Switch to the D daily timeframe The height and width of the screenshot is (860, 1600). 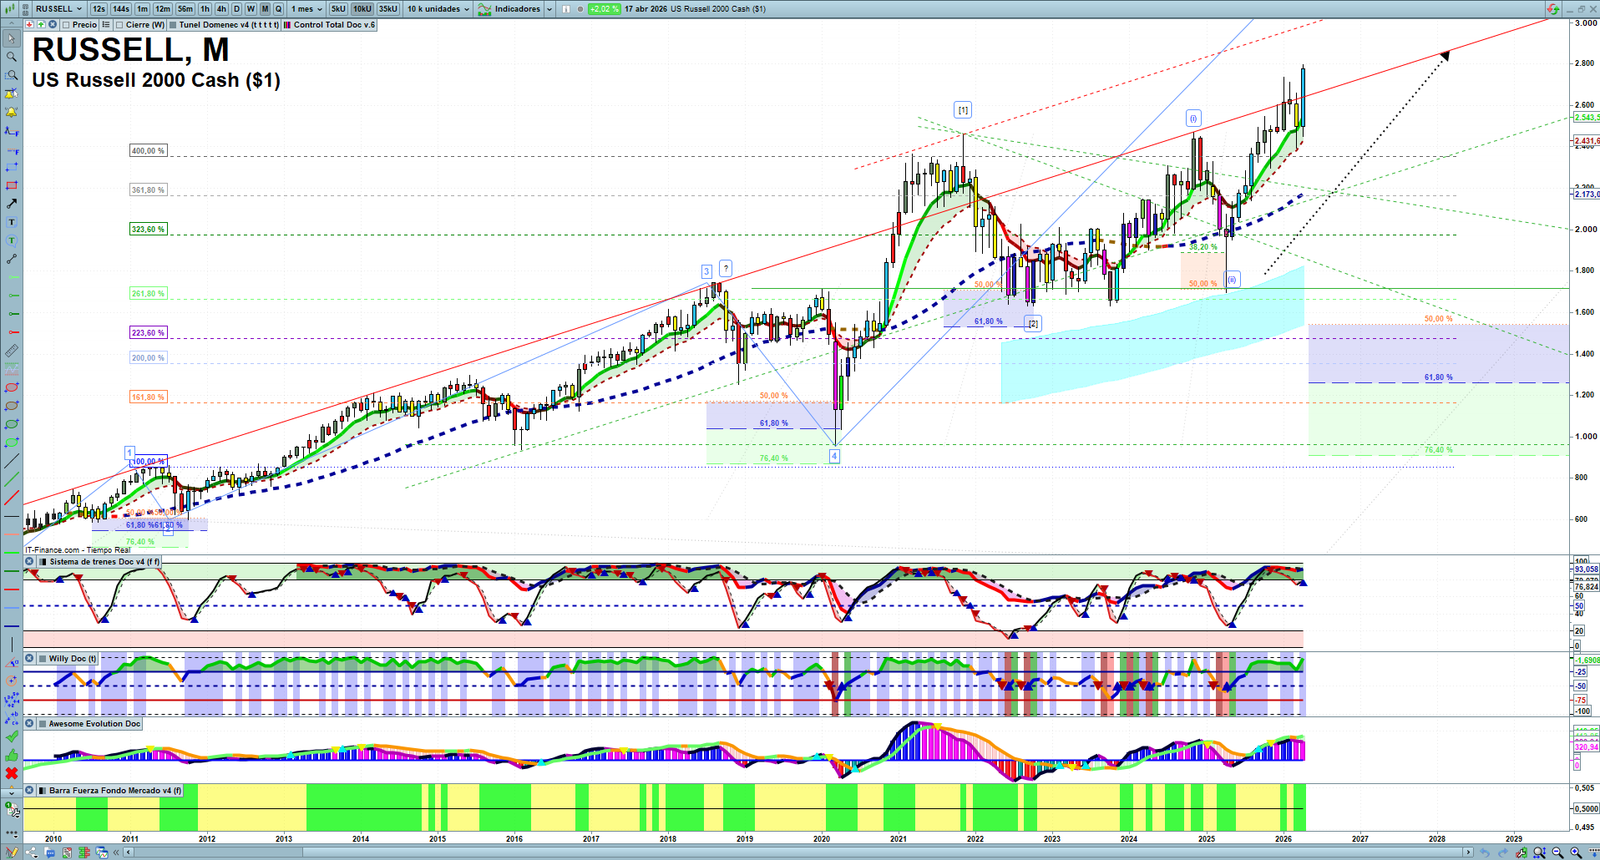click(237, 9)
